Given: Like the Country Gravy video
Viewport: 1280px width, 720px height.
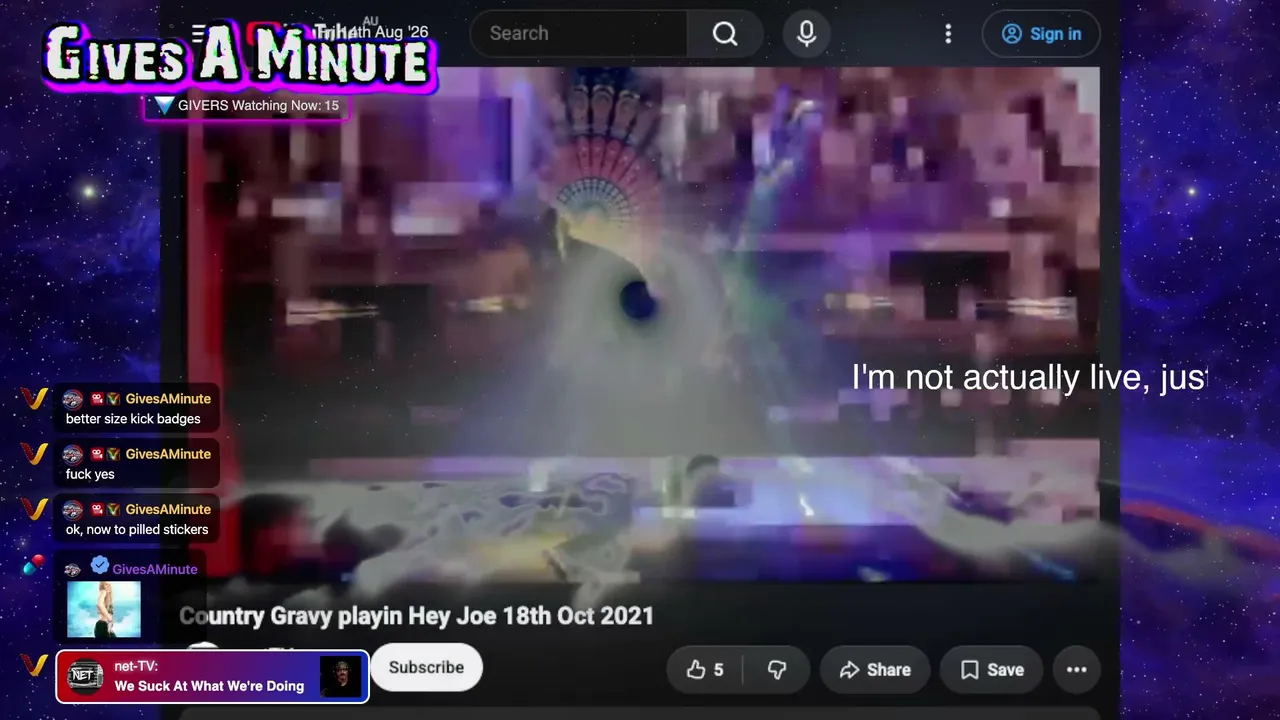Looking at the screenshot, I should (705, 670).
